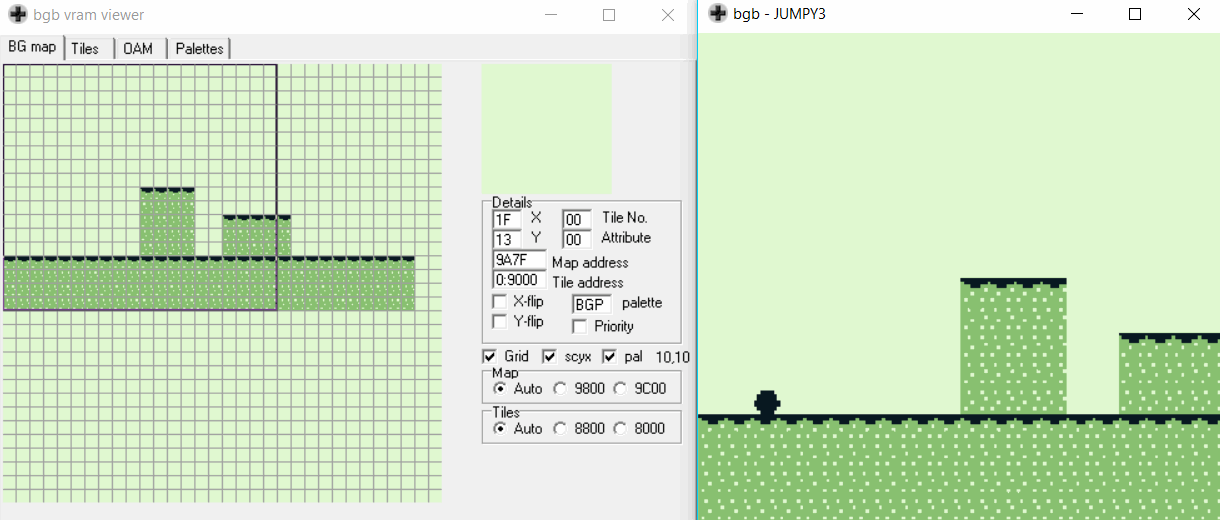Click the Attribute value field
Viewport: 1220px width, 520px height.
[x=577, y=239]
